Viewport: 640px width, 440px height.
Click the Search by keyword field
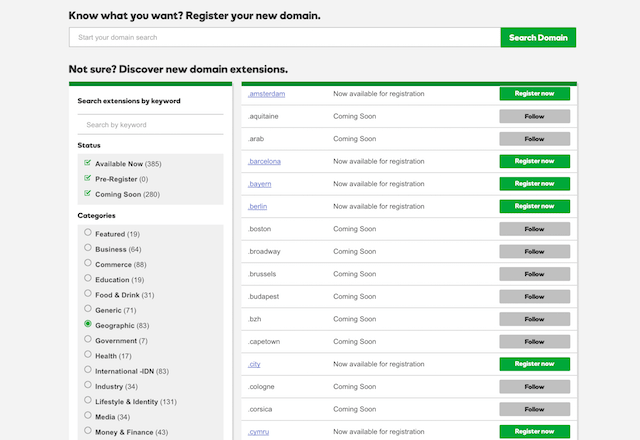(151, 125)
